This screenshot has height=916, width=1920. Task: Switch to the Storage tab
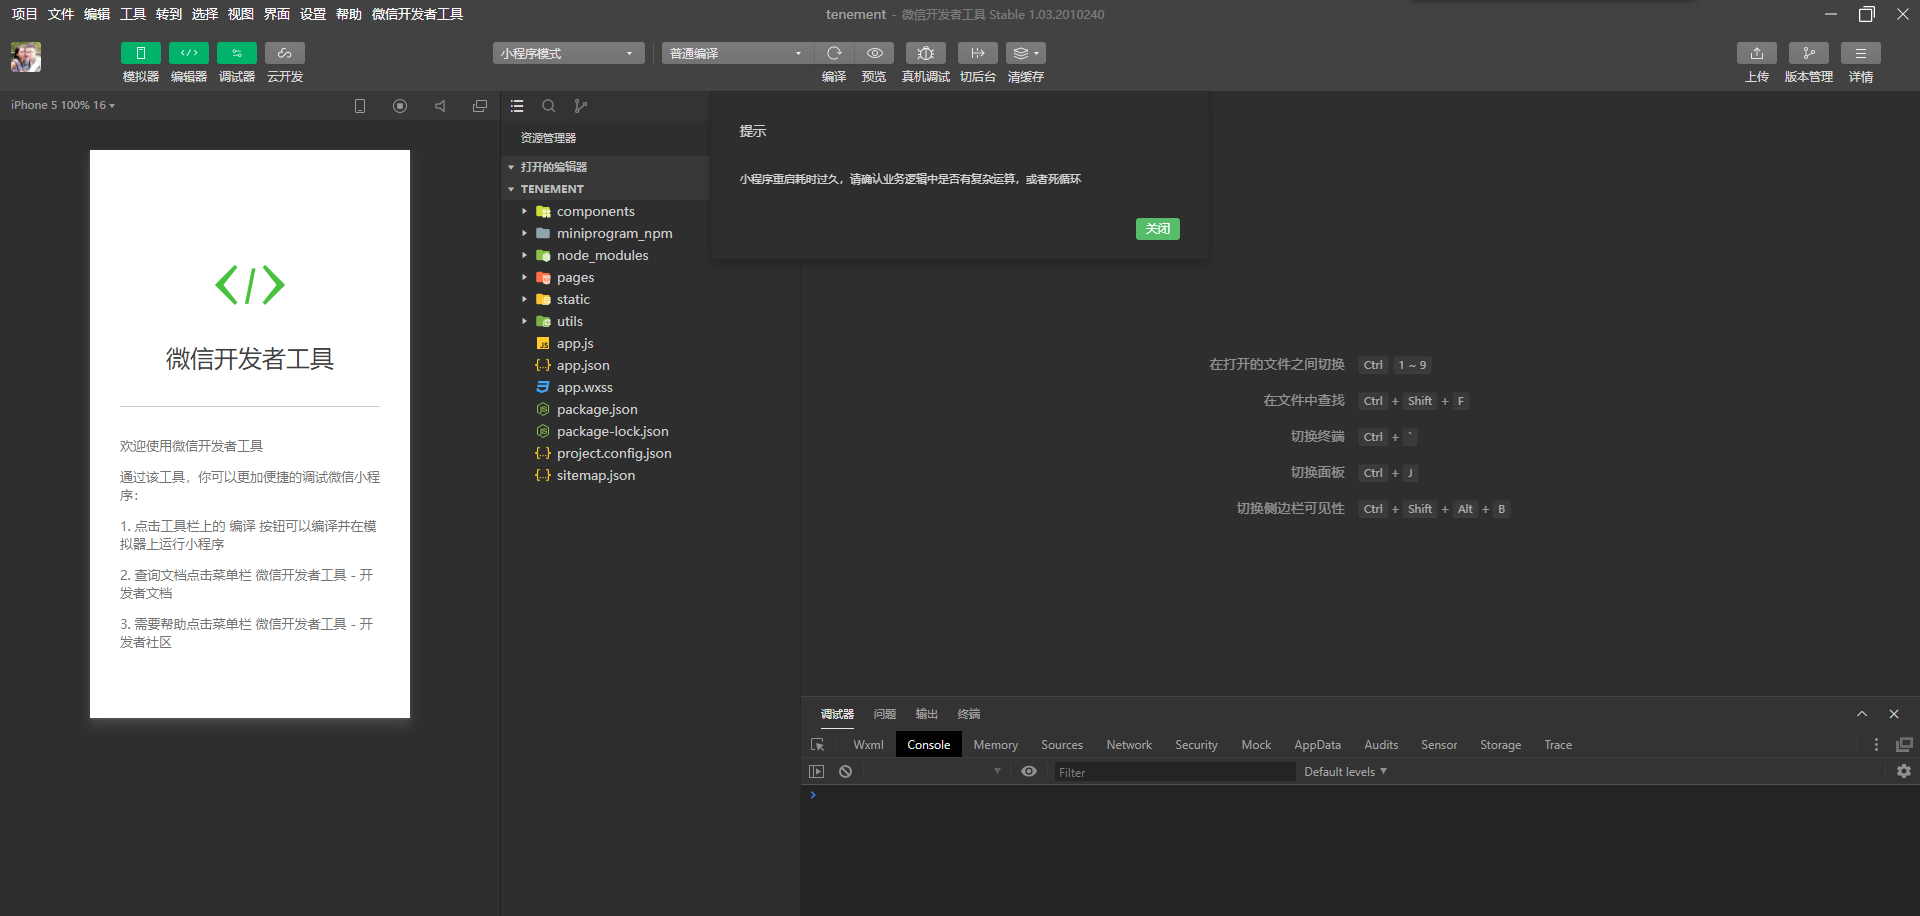pos(1500,745)
